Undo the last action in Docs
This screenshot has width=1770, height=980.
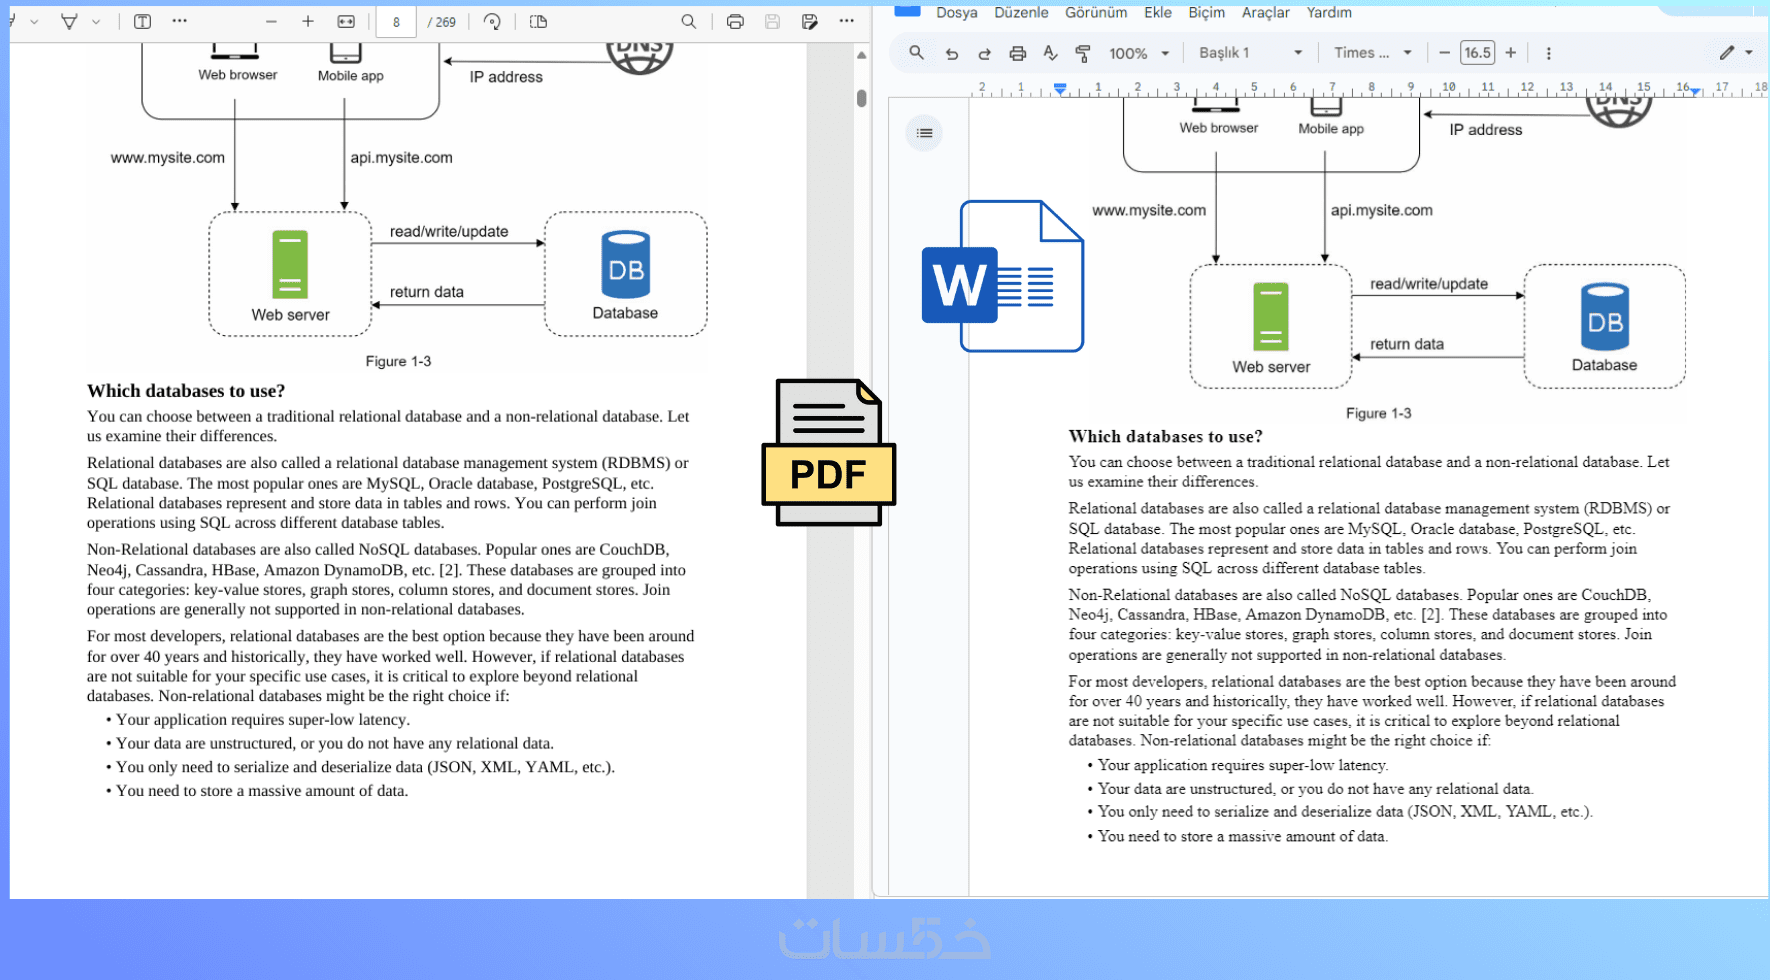coord(951,53)
